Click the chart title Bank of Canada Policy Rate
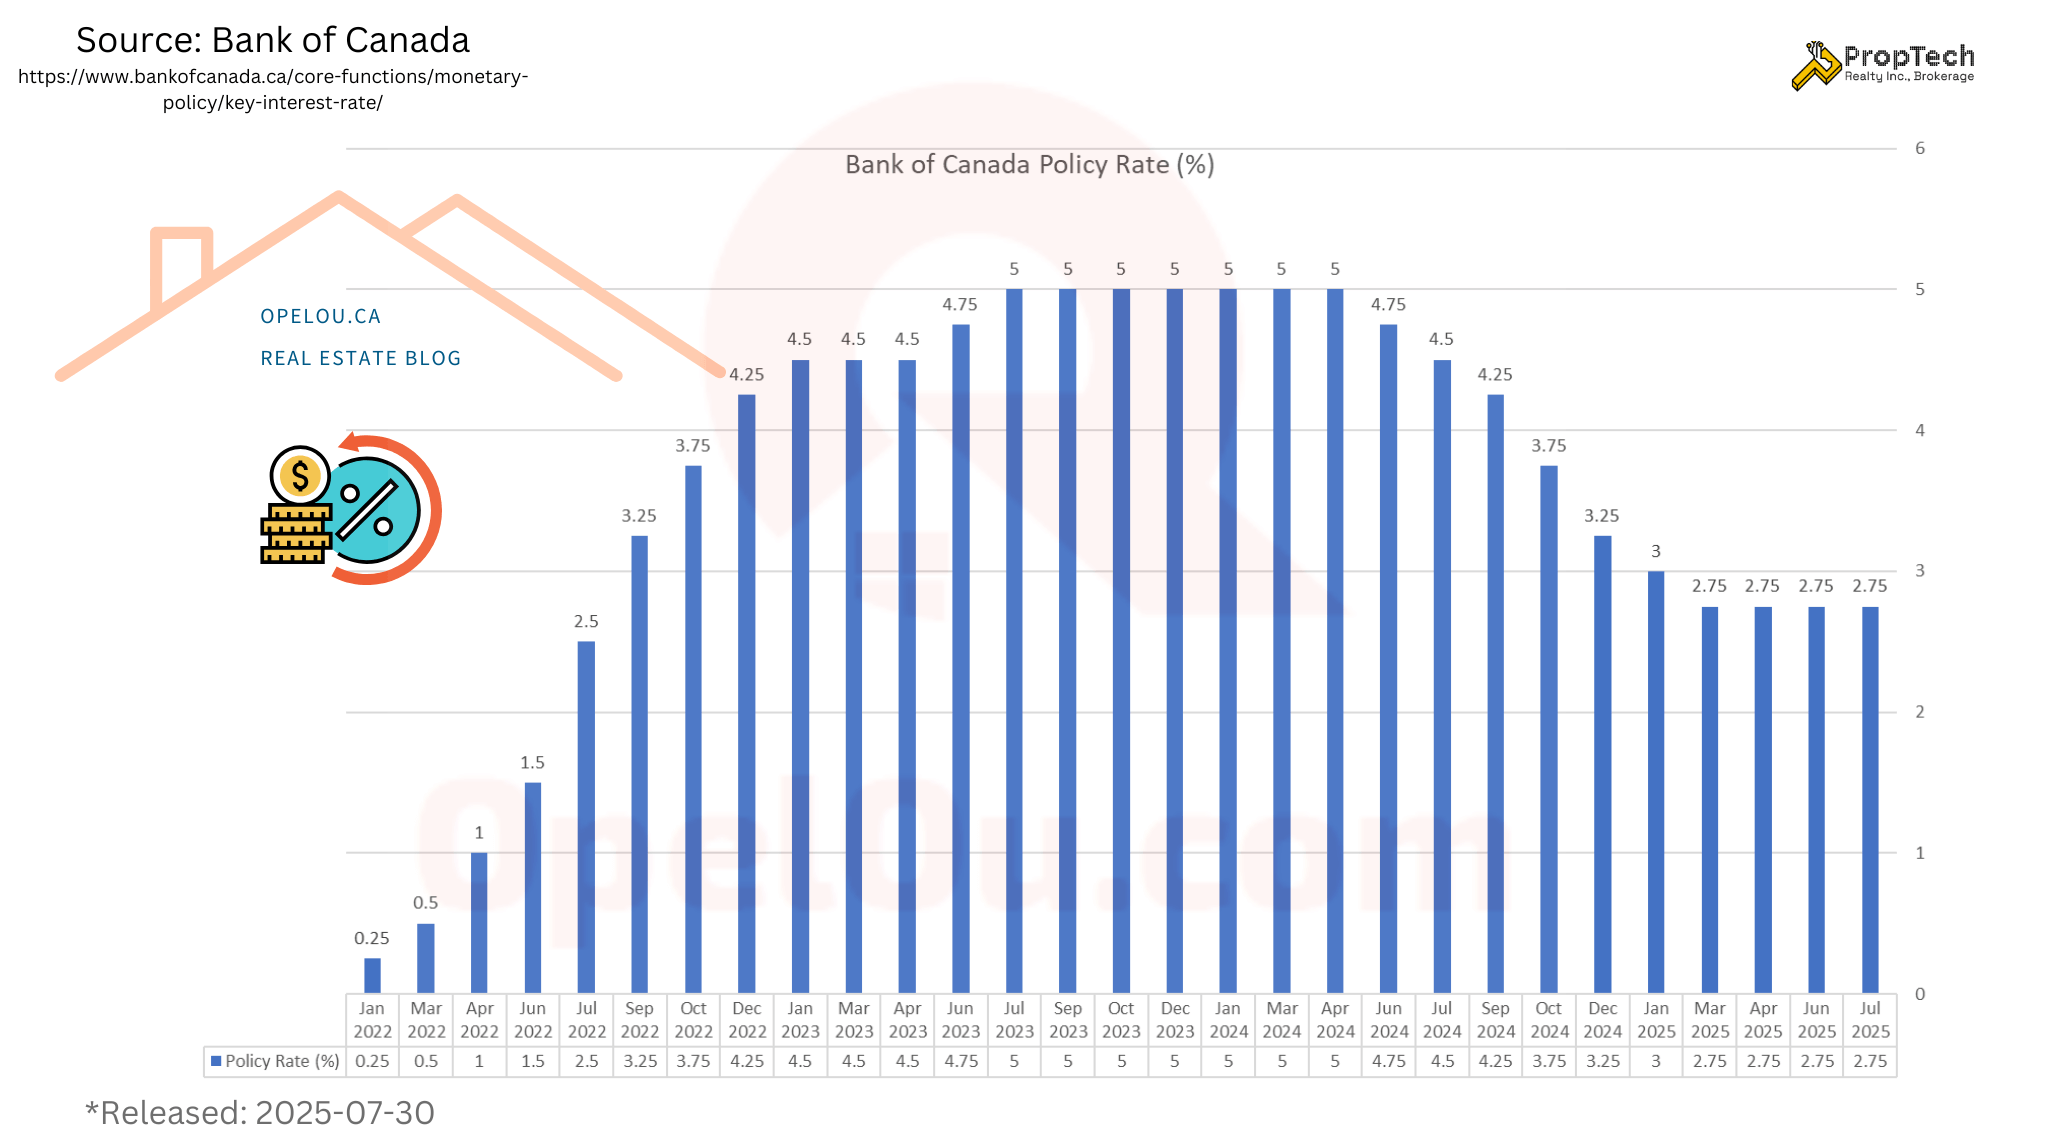 [x=1029, y=165]
